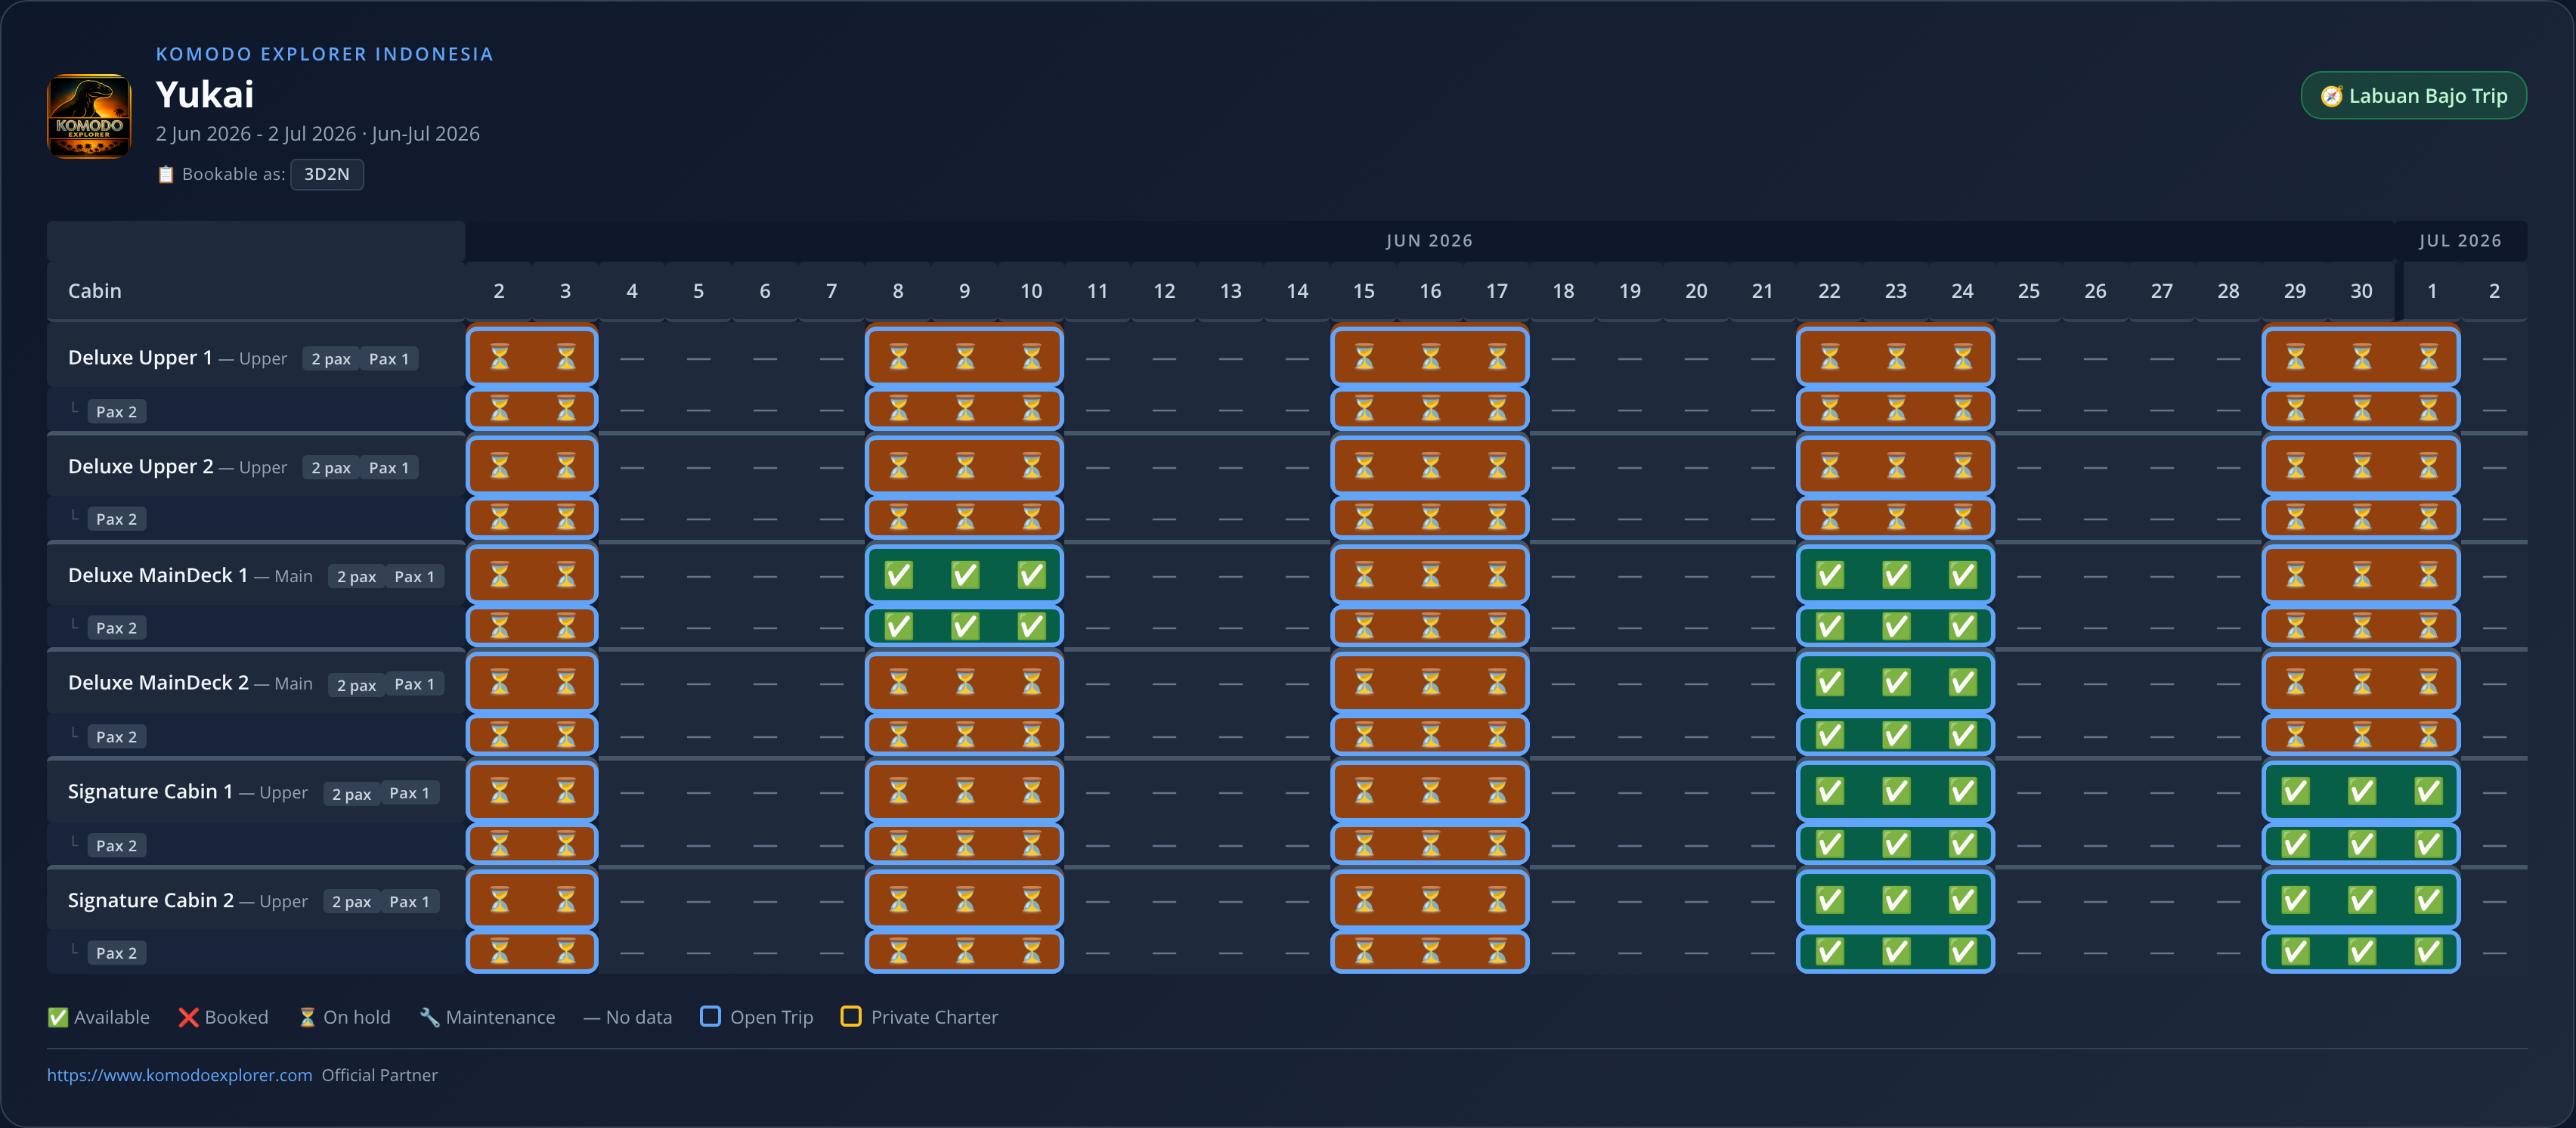Click Signature Cabin 1 Pax 1 hourglass on June 3
Viewport: 2576px width, 1128px height.
click(x=566, y=792)
